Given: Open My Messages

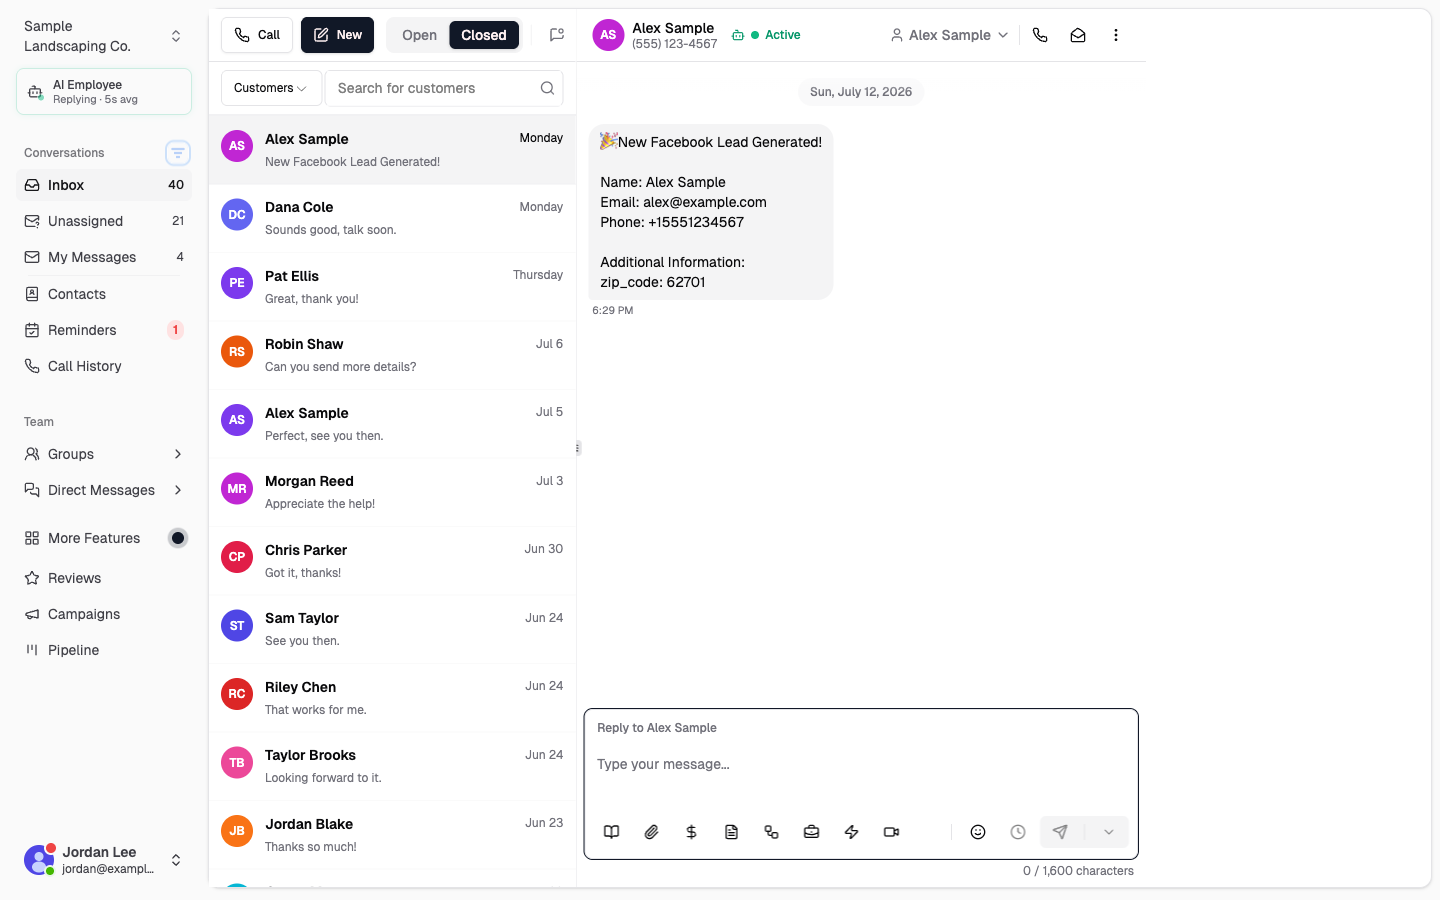Looking at the screenshot, I should pos(104,257).
